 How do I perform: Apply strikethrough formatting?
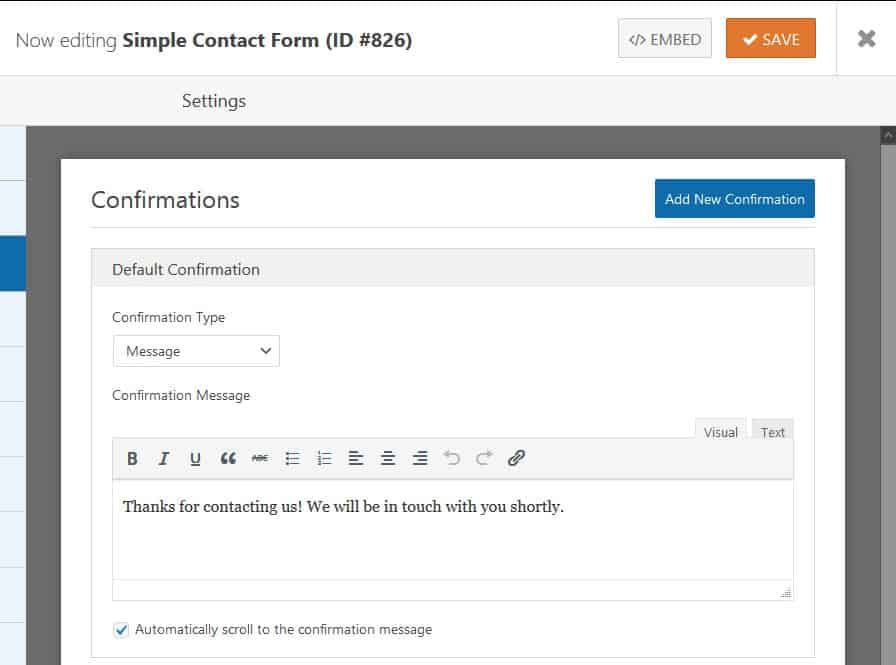(260, 458)
